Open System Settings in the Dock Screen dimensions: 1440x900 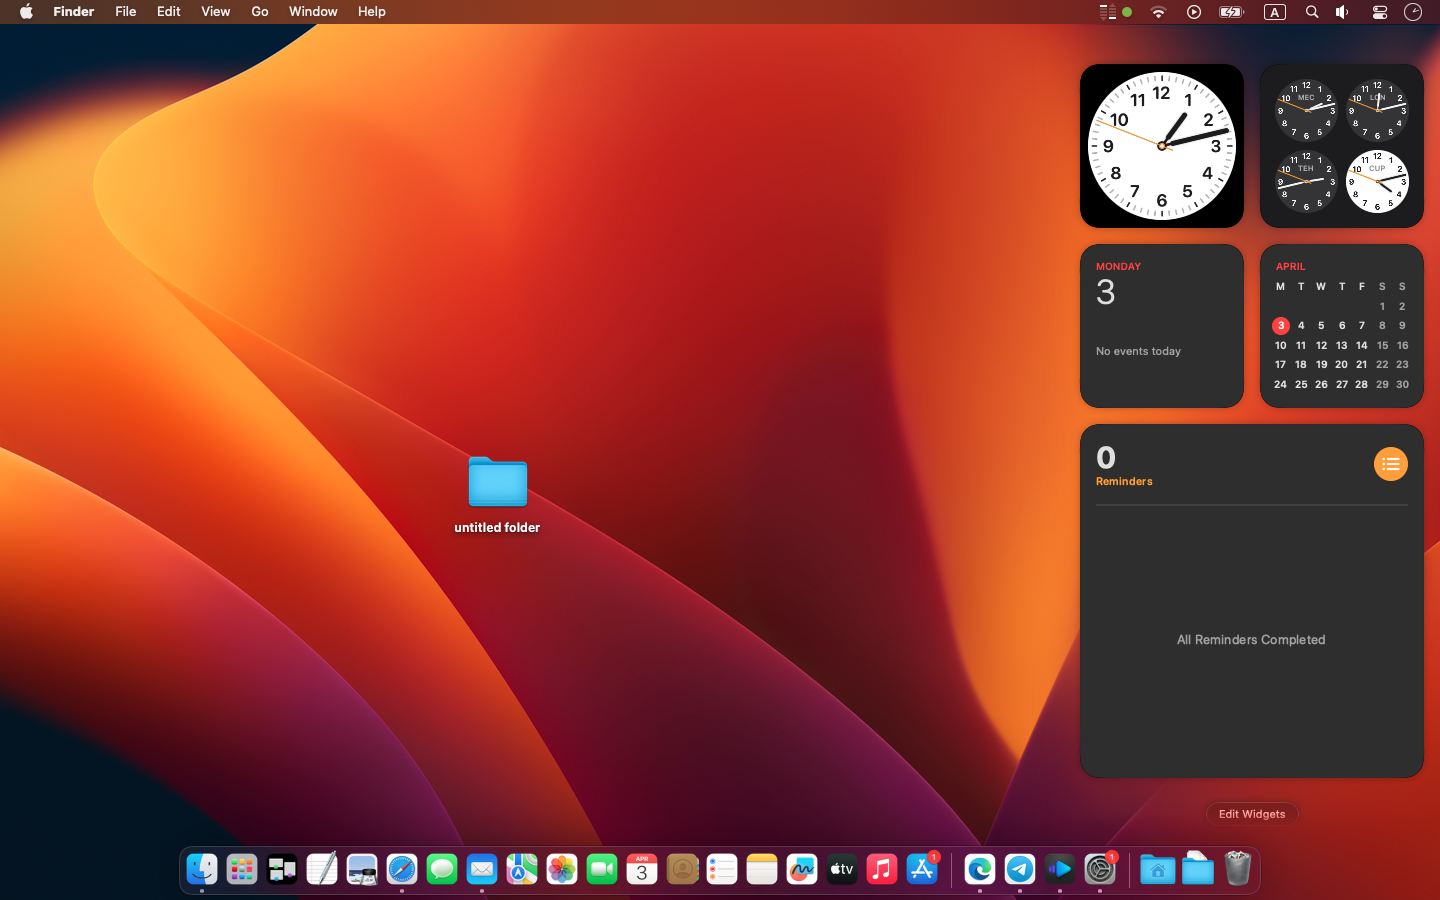(x=1100, y=869)
